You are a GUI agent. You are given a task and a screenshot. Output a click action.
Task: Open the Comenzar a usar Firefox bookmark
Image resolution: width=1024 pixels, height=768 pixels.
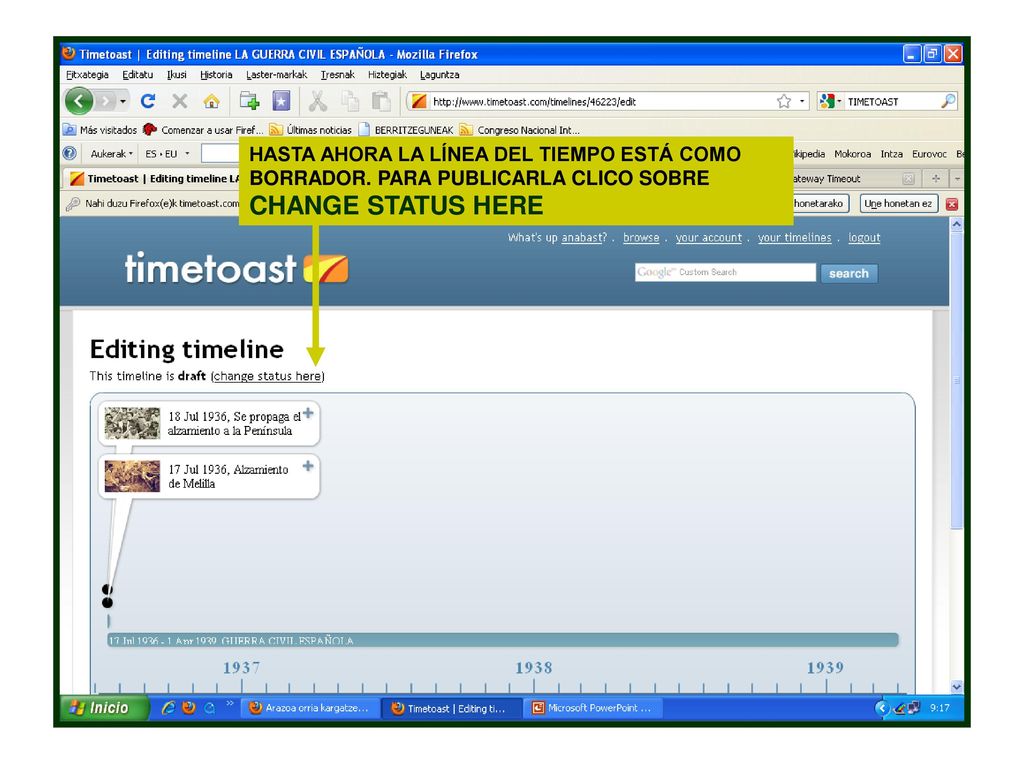coord(203,130)
